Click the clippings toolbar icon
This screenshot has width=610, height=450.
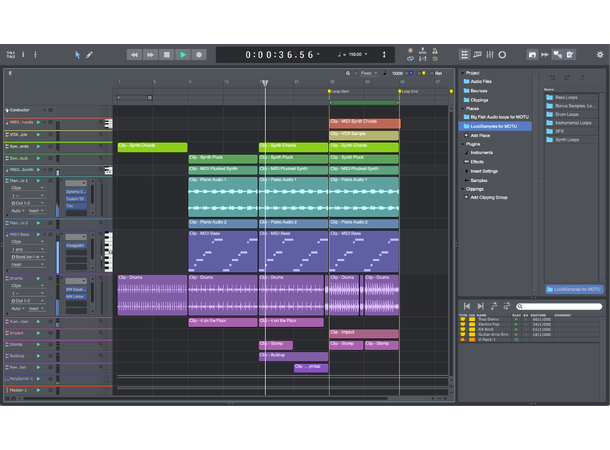[x=570, y=55]
